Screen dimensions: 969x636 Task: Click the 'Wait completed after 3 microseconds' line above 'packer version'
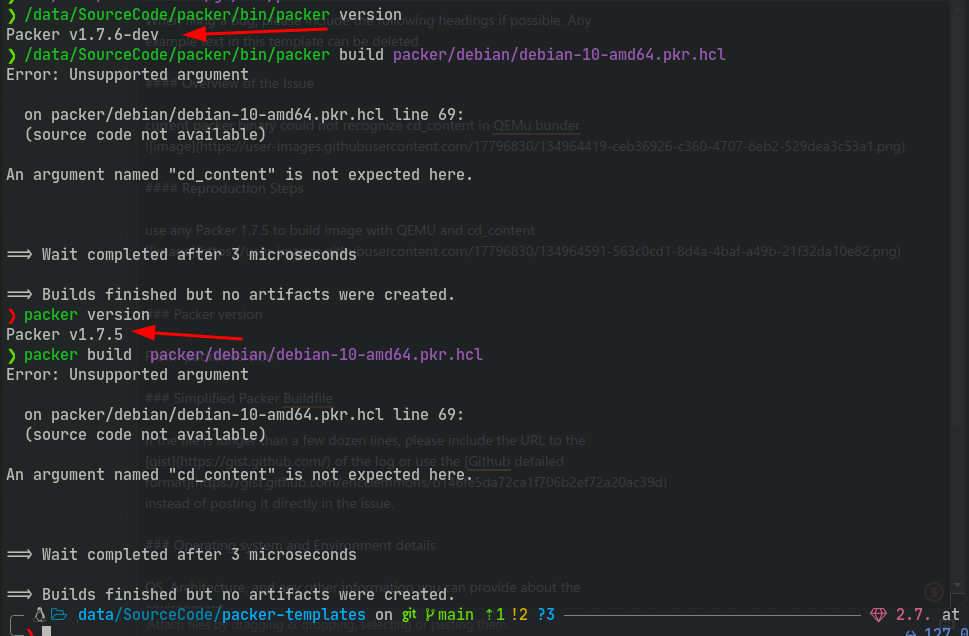tap(181, 255)
